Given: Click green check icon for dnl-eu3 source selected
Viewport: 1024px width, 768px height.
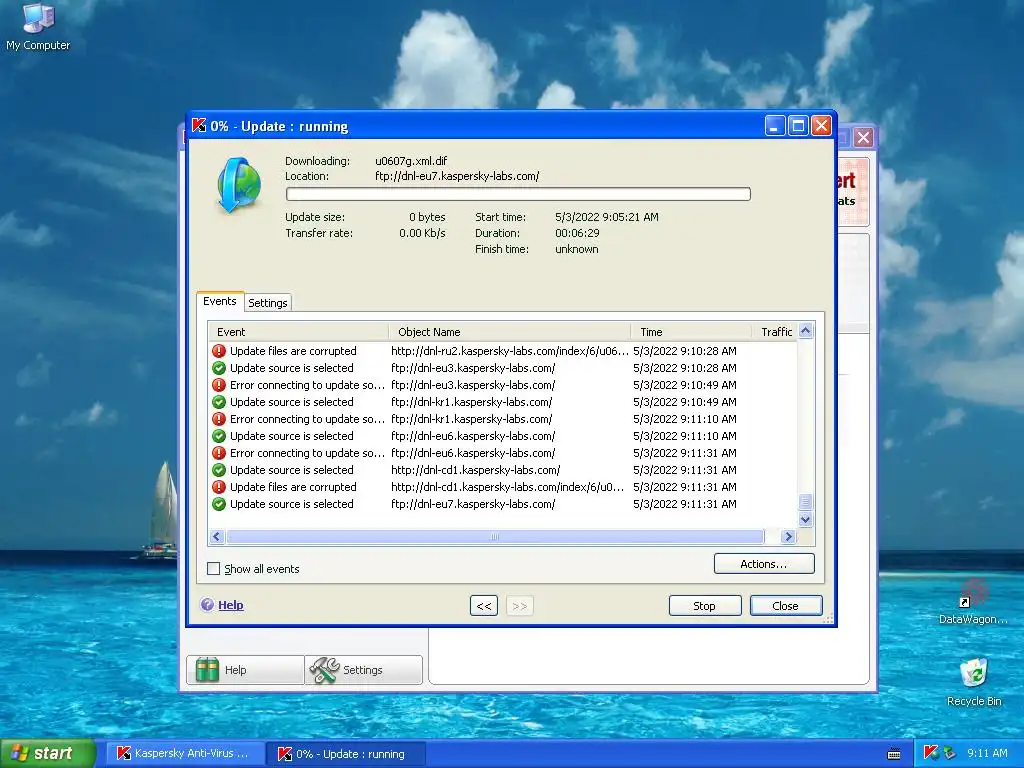Looking at the screenshot, I should [219, 368].
